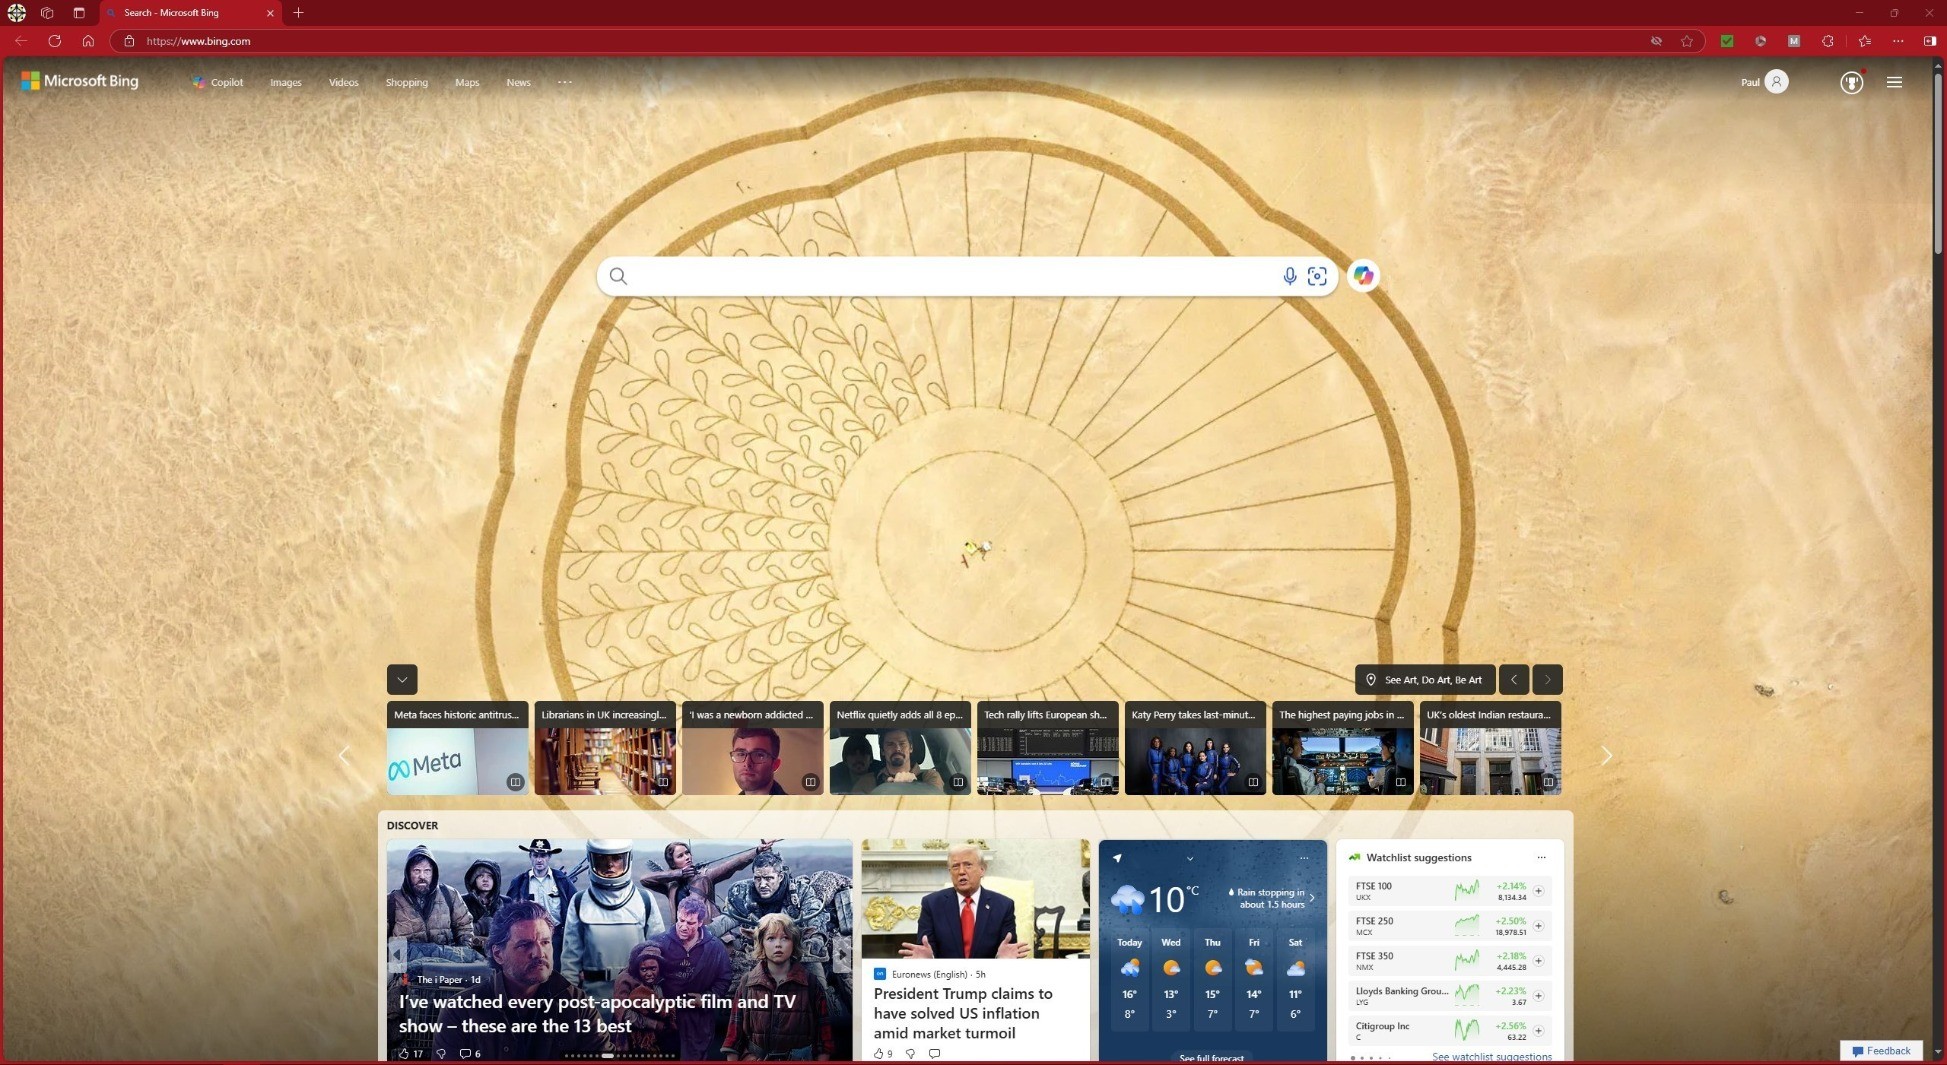Open the News section
1947x1065 pixels.
(518, 82)
